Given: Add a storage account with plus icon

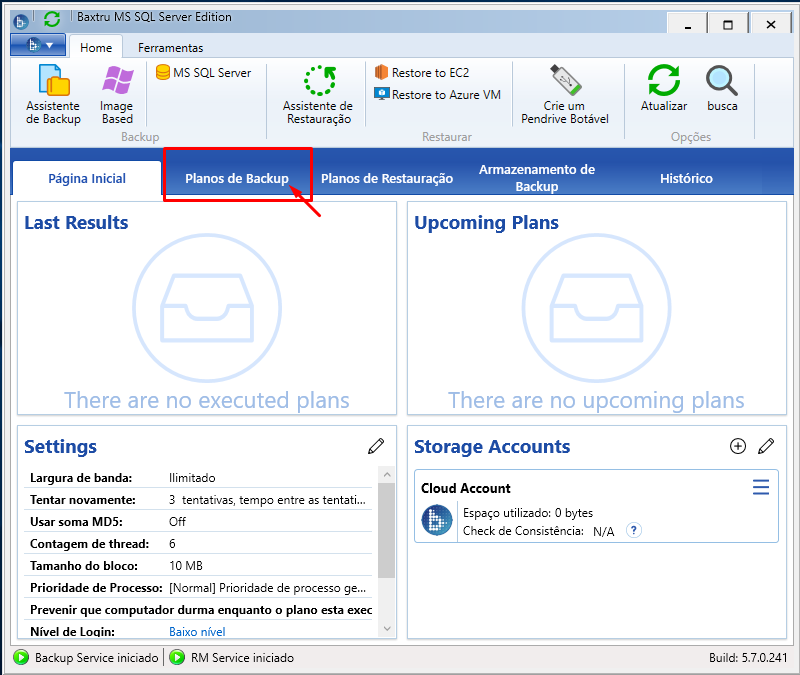Looking at the screenshot, I should (x=738, y=446).
